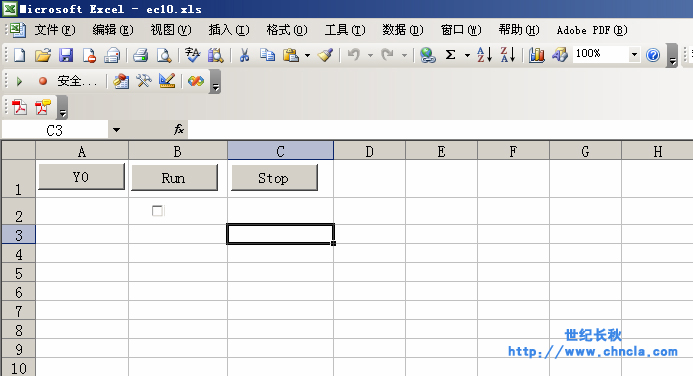Click the Run button on sheet

(x=175, y=178)
